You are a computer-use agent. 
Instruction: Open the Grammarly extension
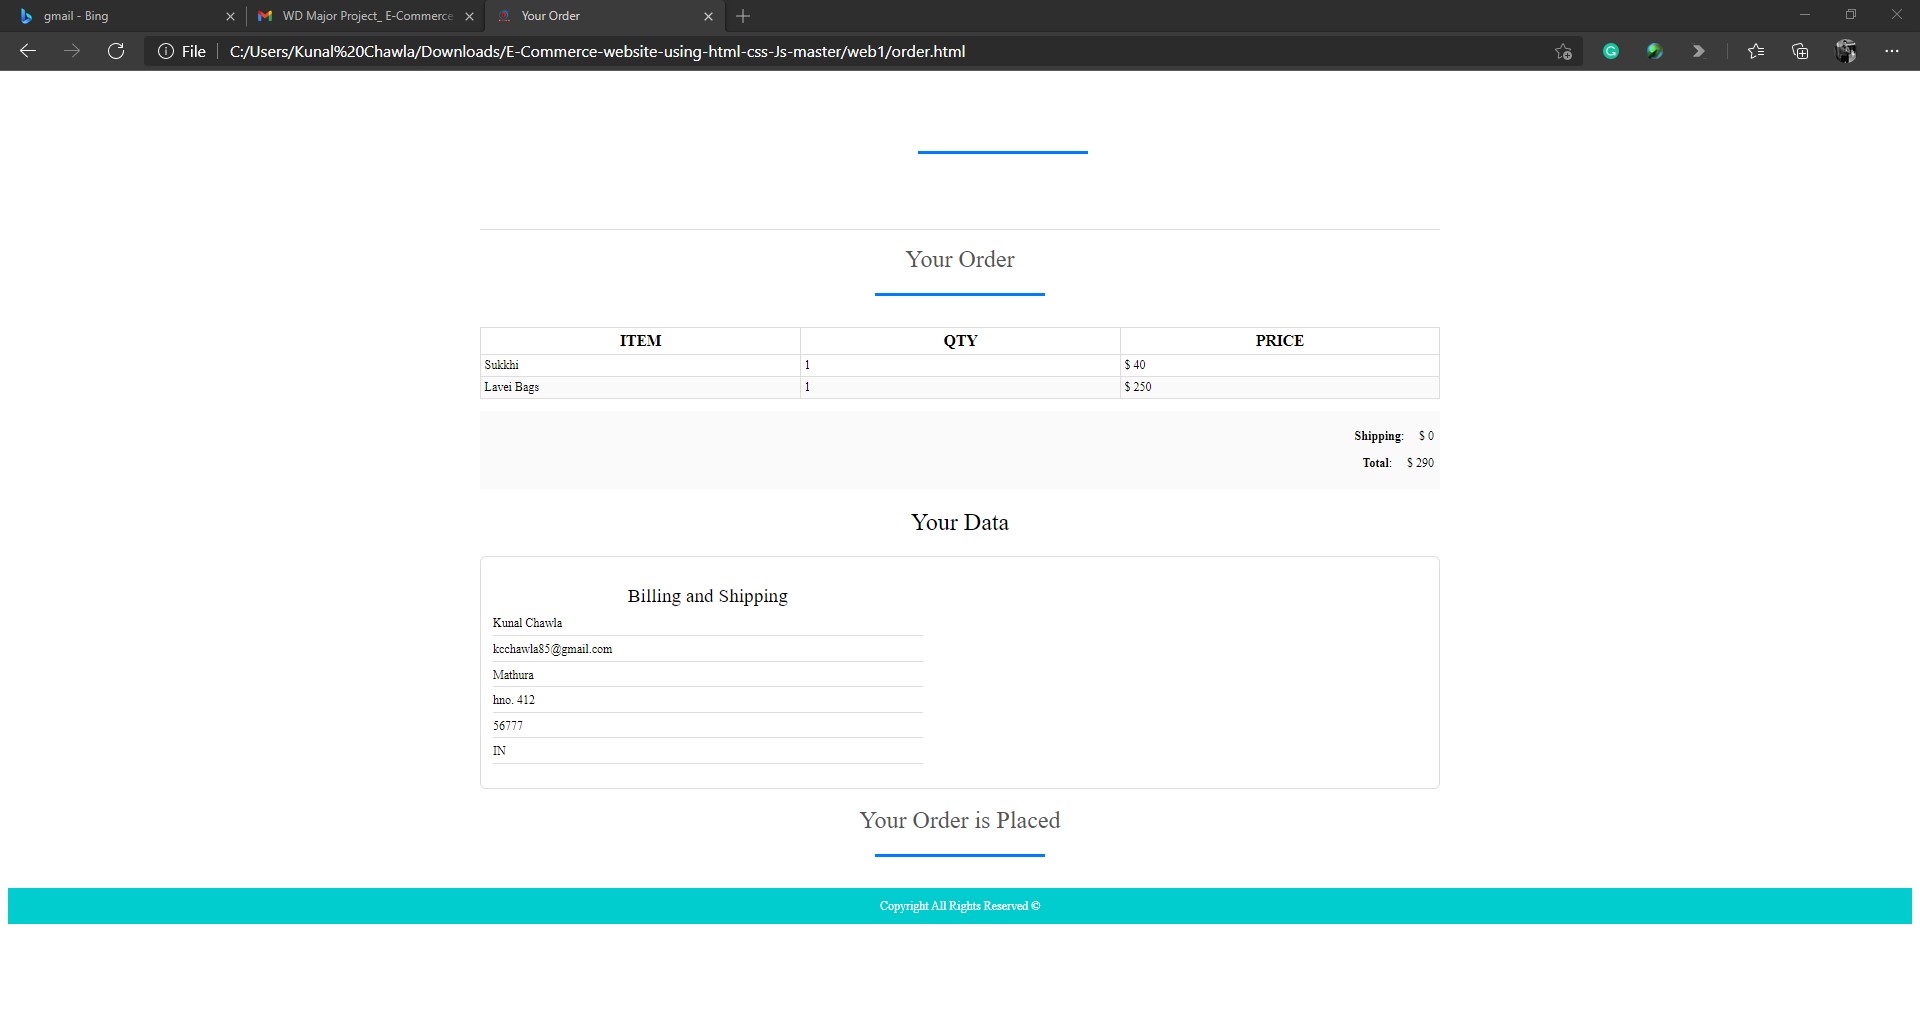coord(1610,51)
